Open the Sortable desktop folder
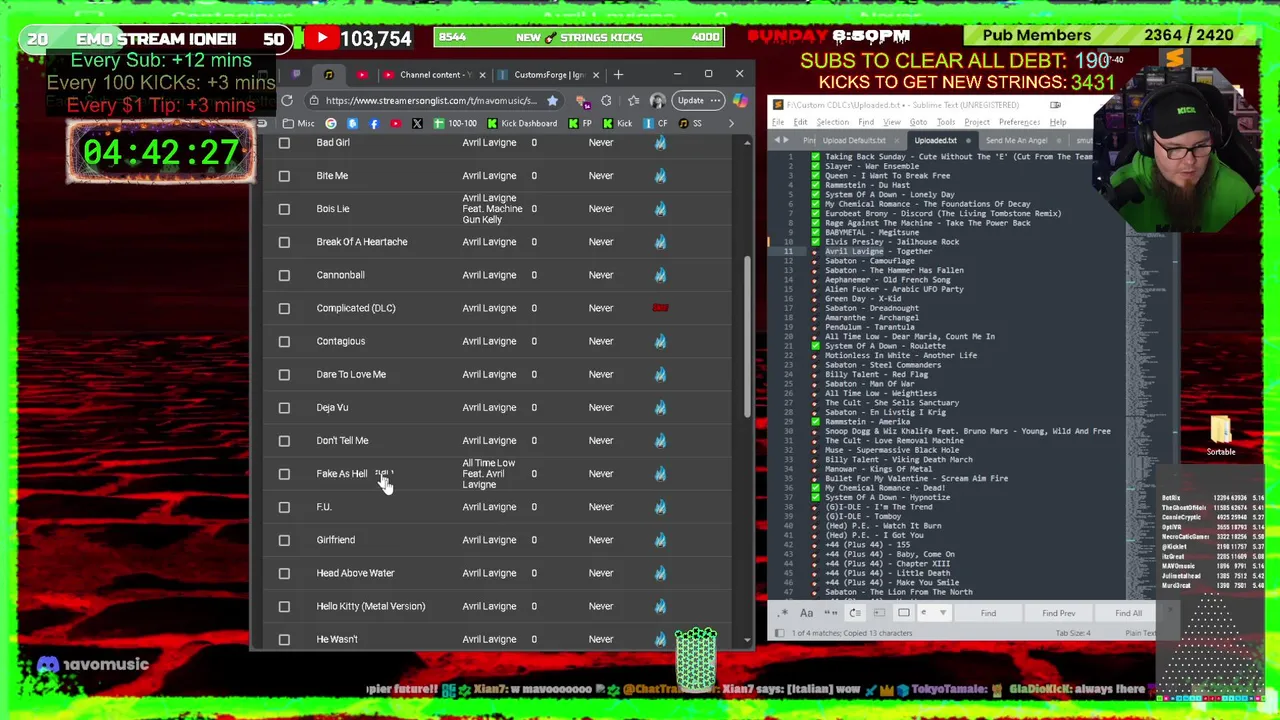Image resolution: width=1280 pixels, height=720 pixels. 1220,436
